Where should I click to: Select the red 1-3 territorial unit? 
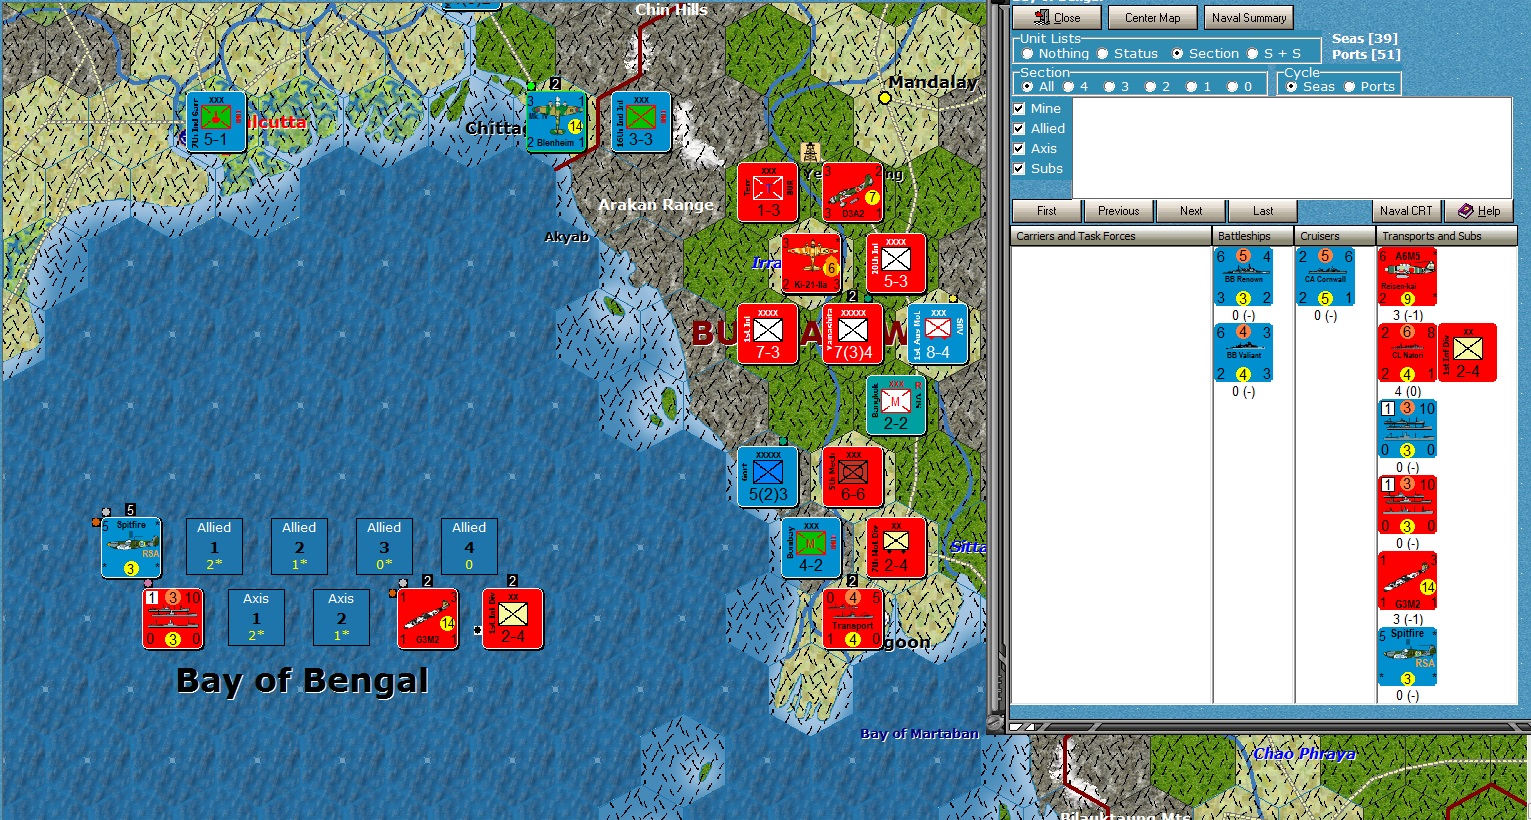click(x=768, y=192)
